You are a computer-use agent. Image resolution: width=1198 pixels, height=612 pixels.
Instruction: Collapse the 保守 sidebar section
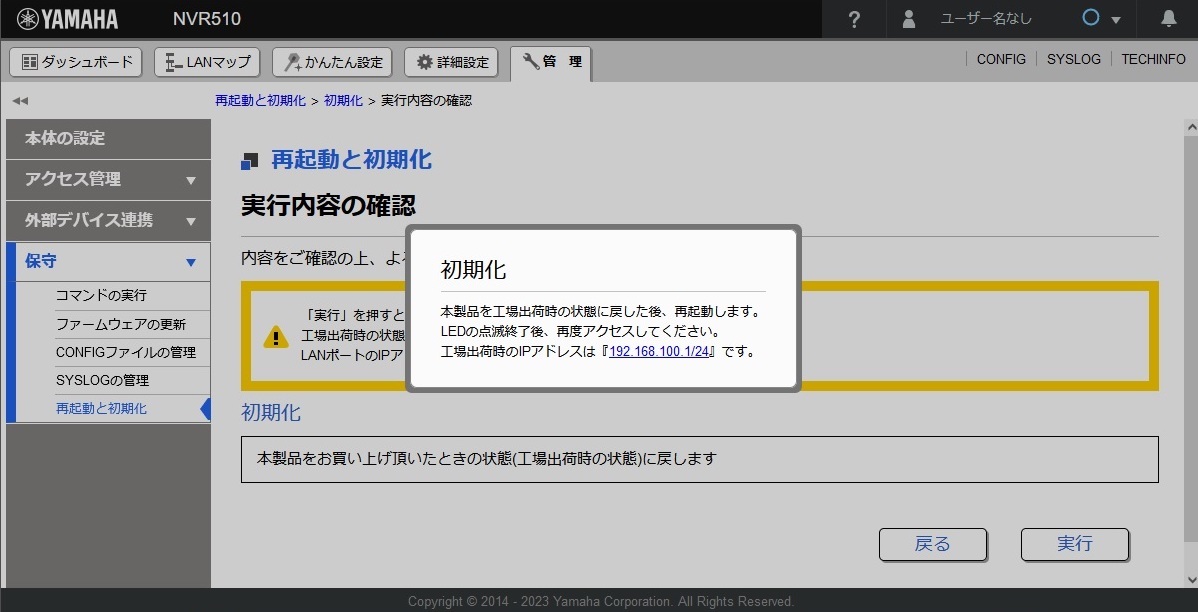(108, 262)
